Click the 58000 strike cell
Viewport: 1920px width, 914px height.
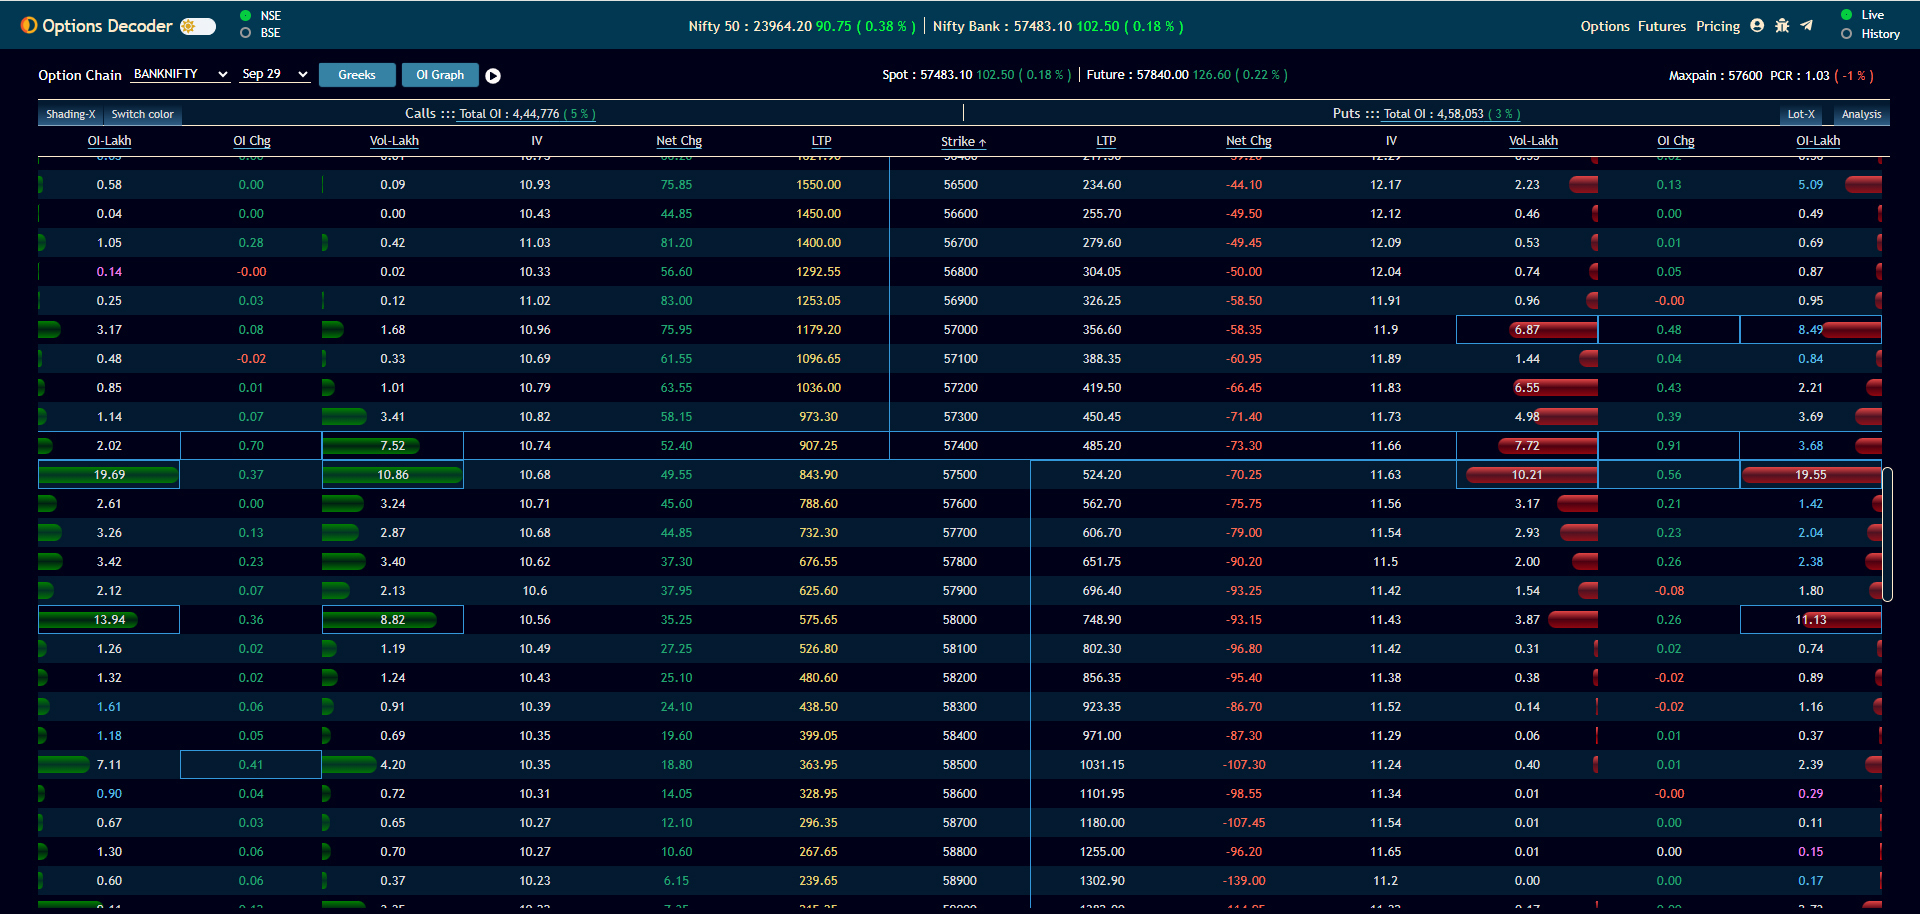coord(960,620)
